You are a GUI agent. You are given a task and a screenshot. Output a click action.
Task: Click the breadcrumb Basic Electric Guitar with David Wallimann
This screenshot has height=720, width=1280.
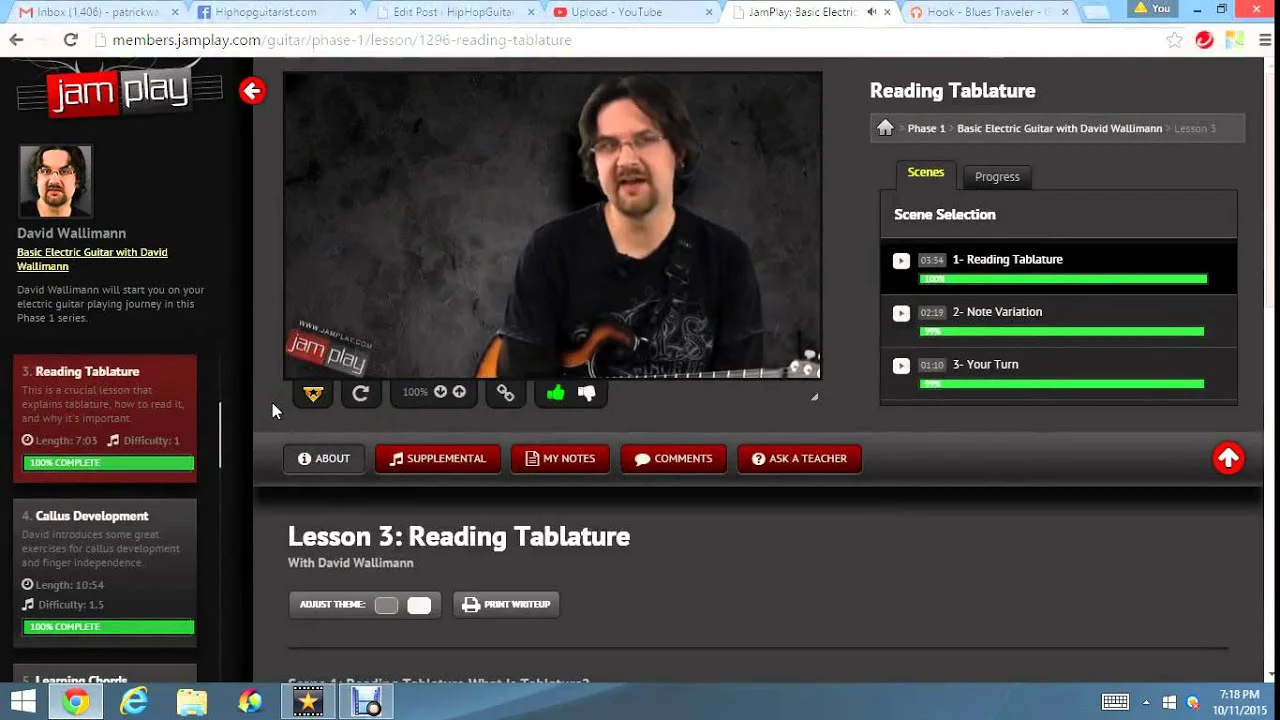click(1059, 129)
